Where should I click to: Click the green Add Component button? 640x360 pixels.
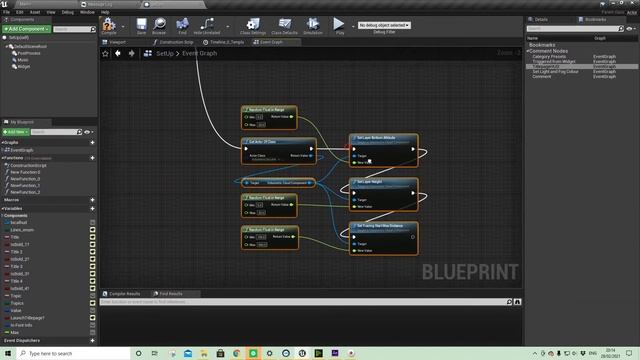click(26, 29)
